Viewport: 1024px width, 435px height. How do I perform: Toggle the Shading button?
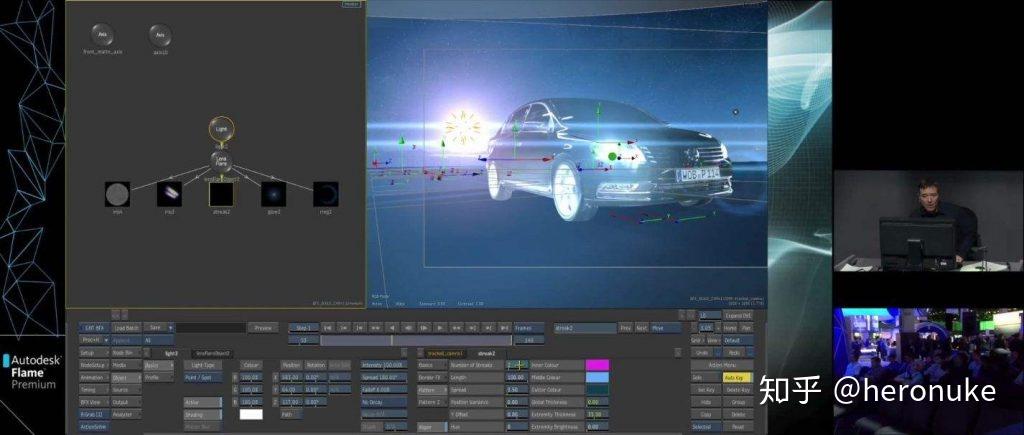[x=203, y=415]
